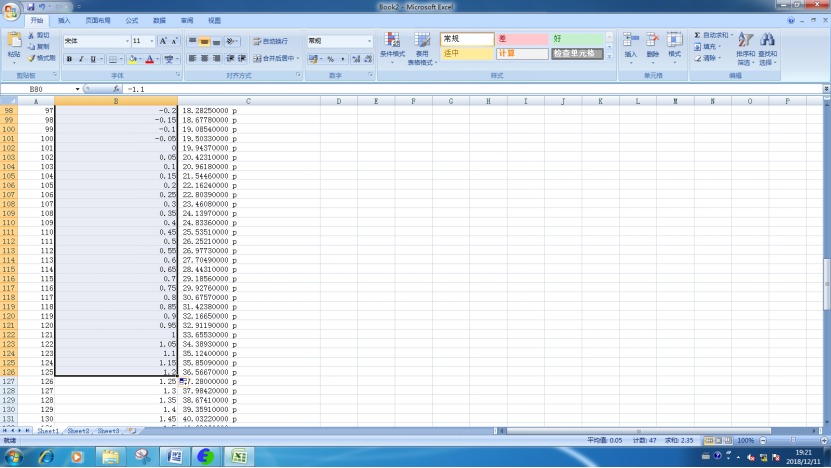The height and width of the screenshot is (468, 831).
Task: Open the Font Color dropdown arrow
Action: coord(157,59)
